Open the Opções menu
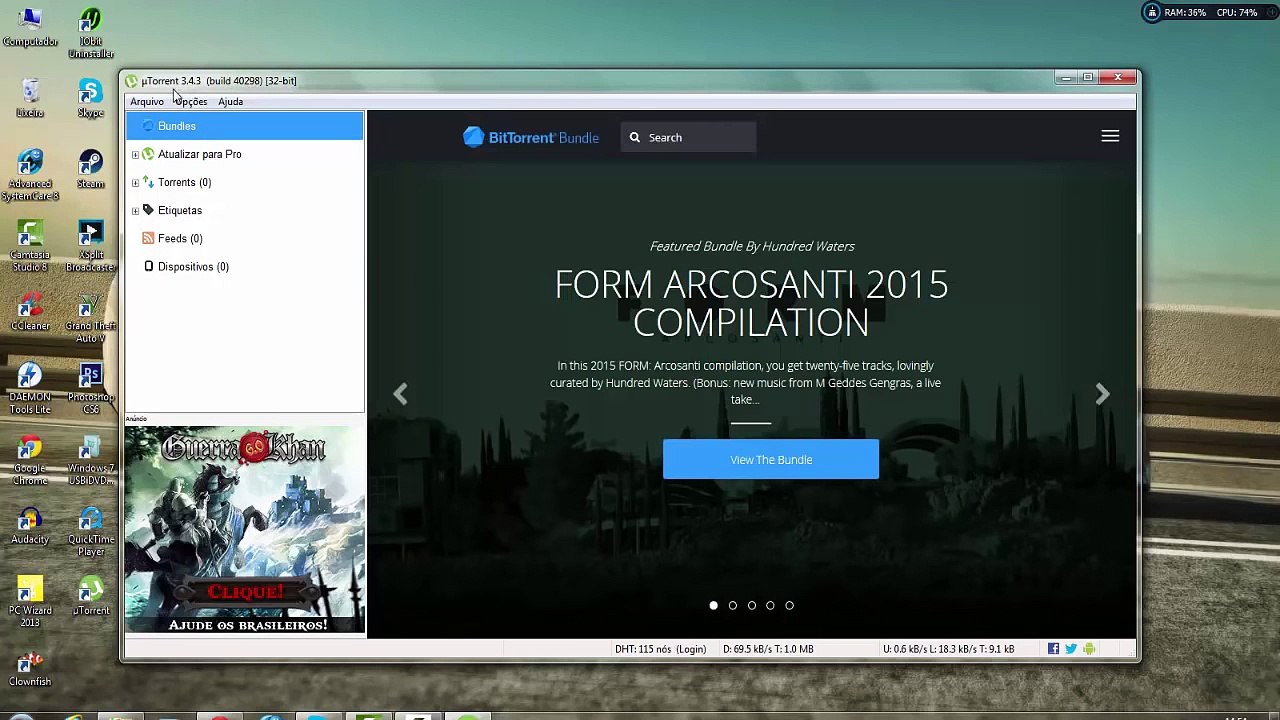Screen dimensions: 1280x720 point(190,101)
